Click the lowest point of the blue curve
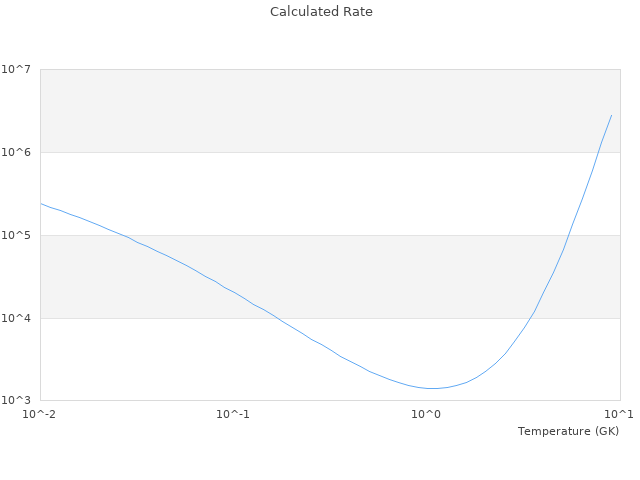Viewport: 640px width, 480px height. (x=432, y=388)
